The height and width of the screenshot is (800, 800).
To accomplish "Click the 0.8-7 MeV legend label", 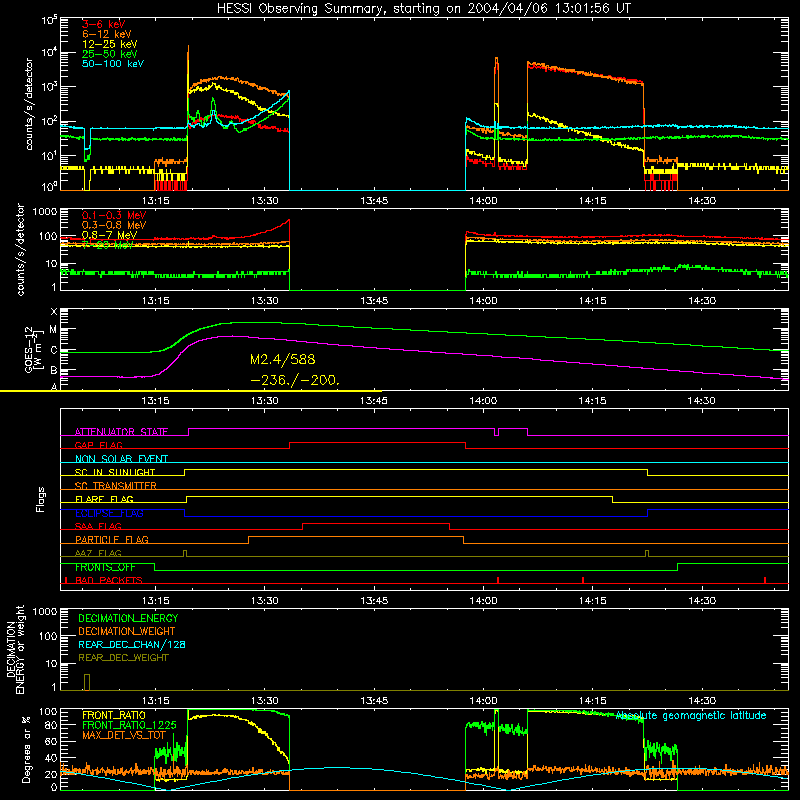I will [x=109, y=235].
